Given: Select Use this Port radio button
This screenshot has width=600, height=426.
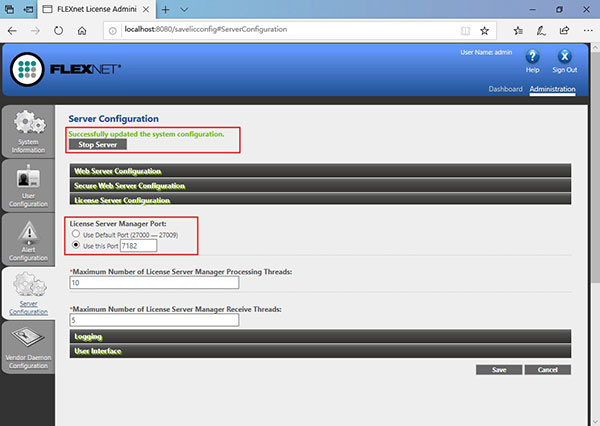Looking at the screenshot, I should tap(76, 245).
